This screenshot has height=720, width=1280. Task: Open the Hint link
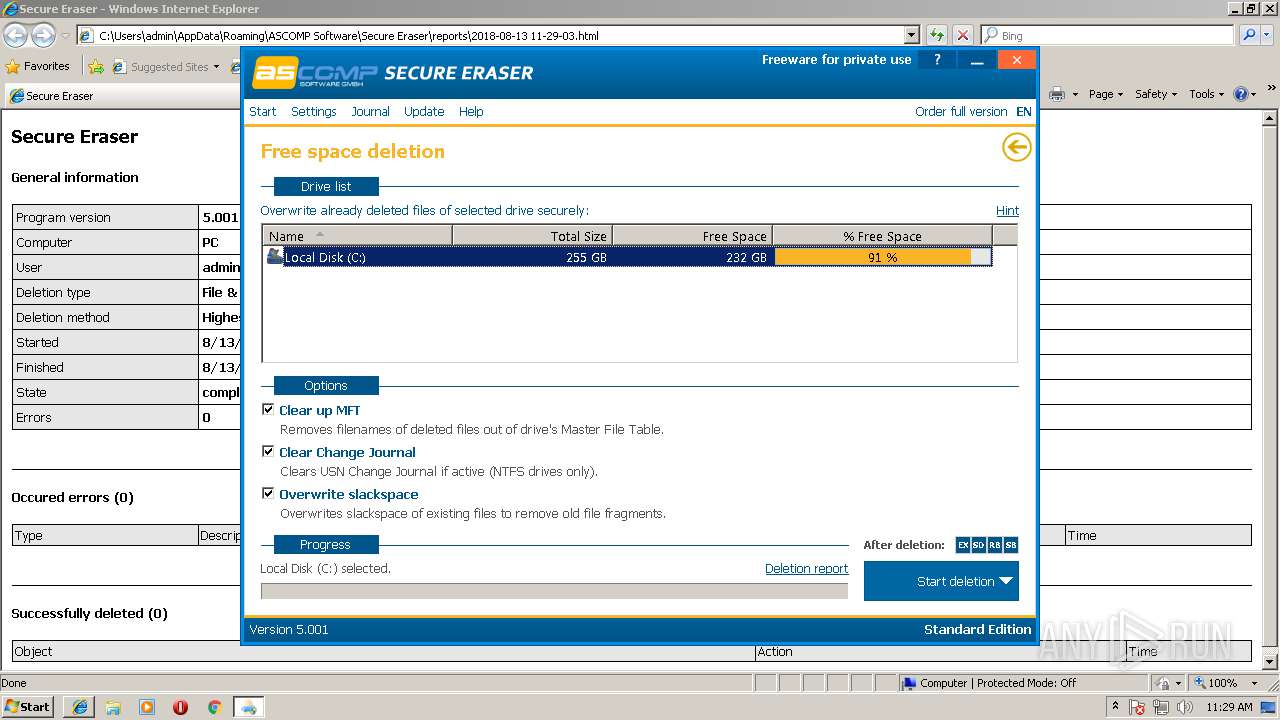pos(1007,210)
